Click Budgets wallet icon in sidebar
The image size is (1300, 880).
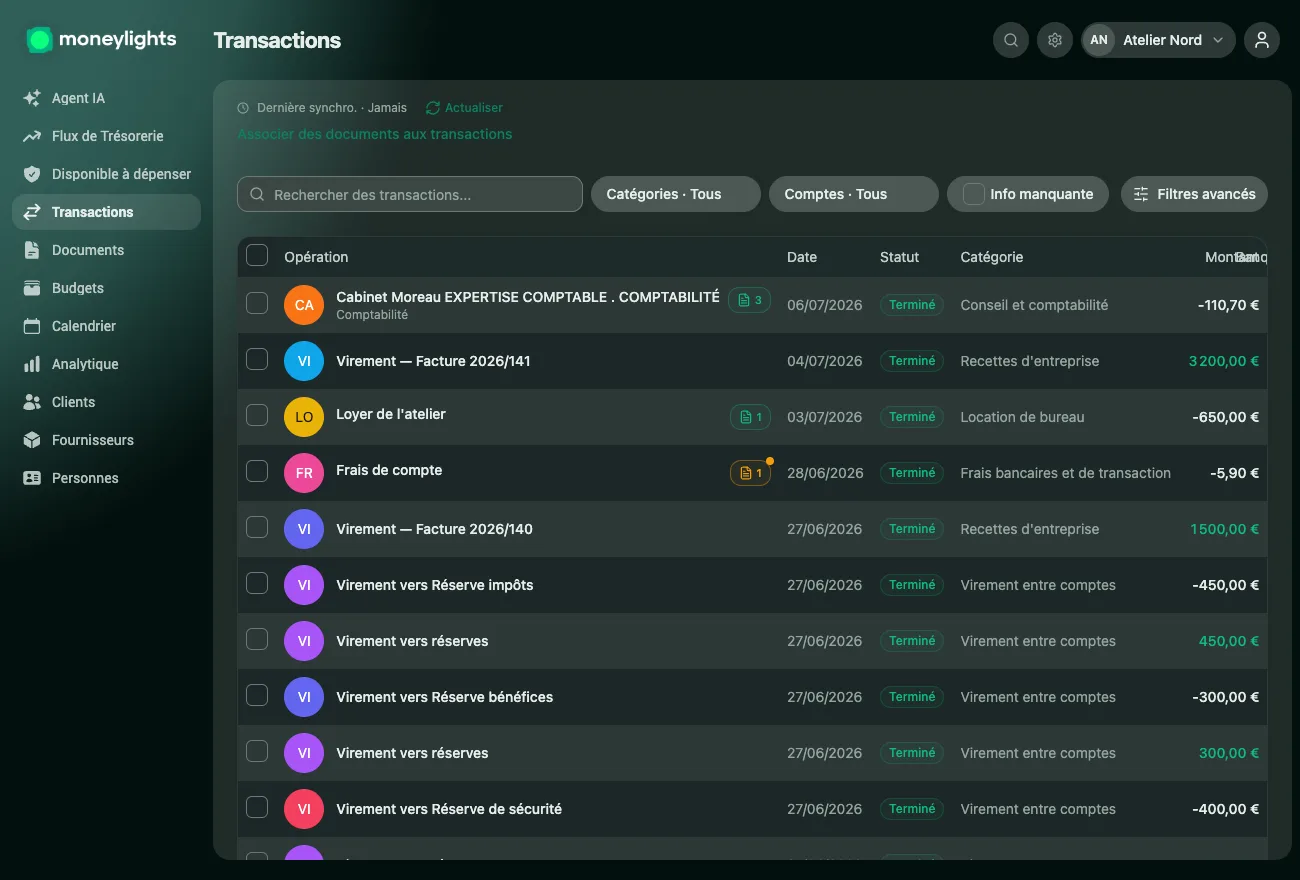click(32, 288)
